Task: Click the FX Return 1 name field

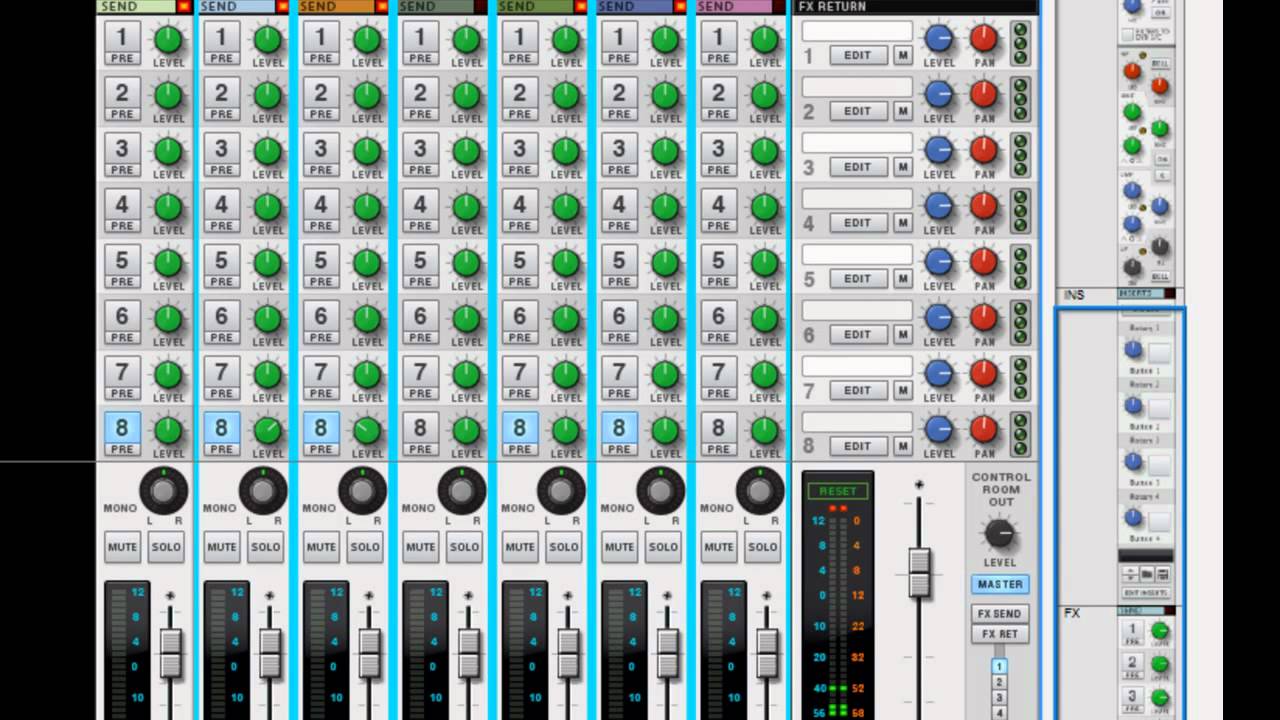Action: click(857, 32)
